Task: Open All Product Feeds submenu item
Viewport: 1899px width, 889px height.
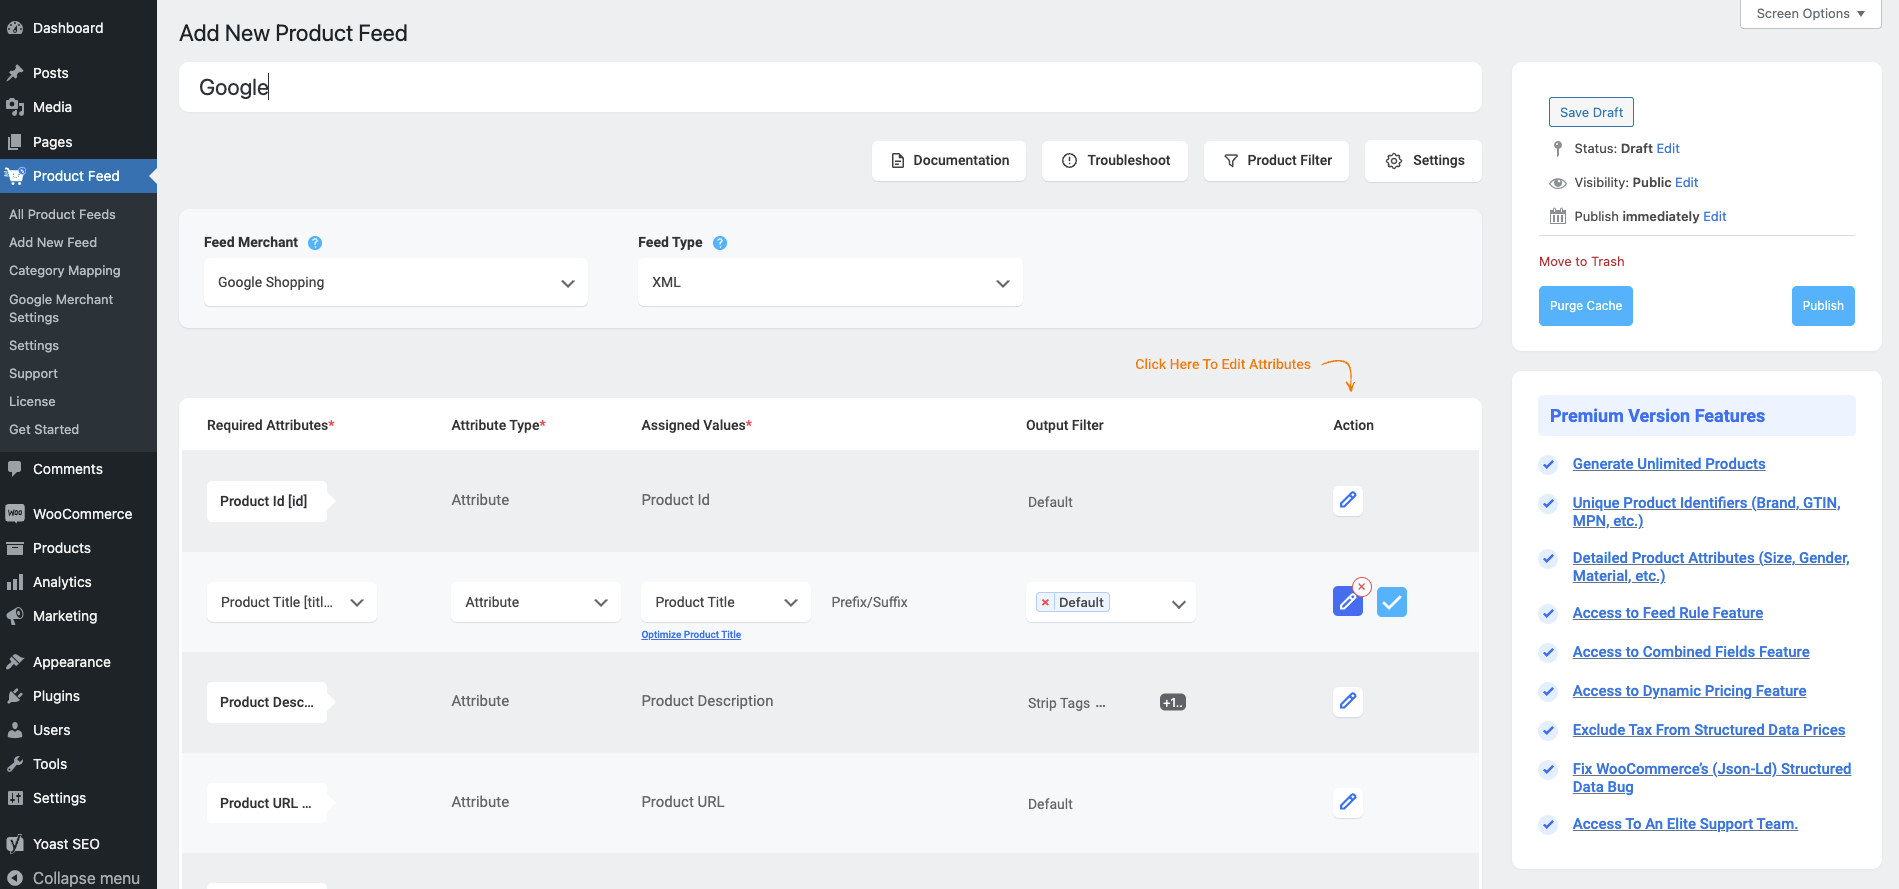Action: [x=62, y=214]
